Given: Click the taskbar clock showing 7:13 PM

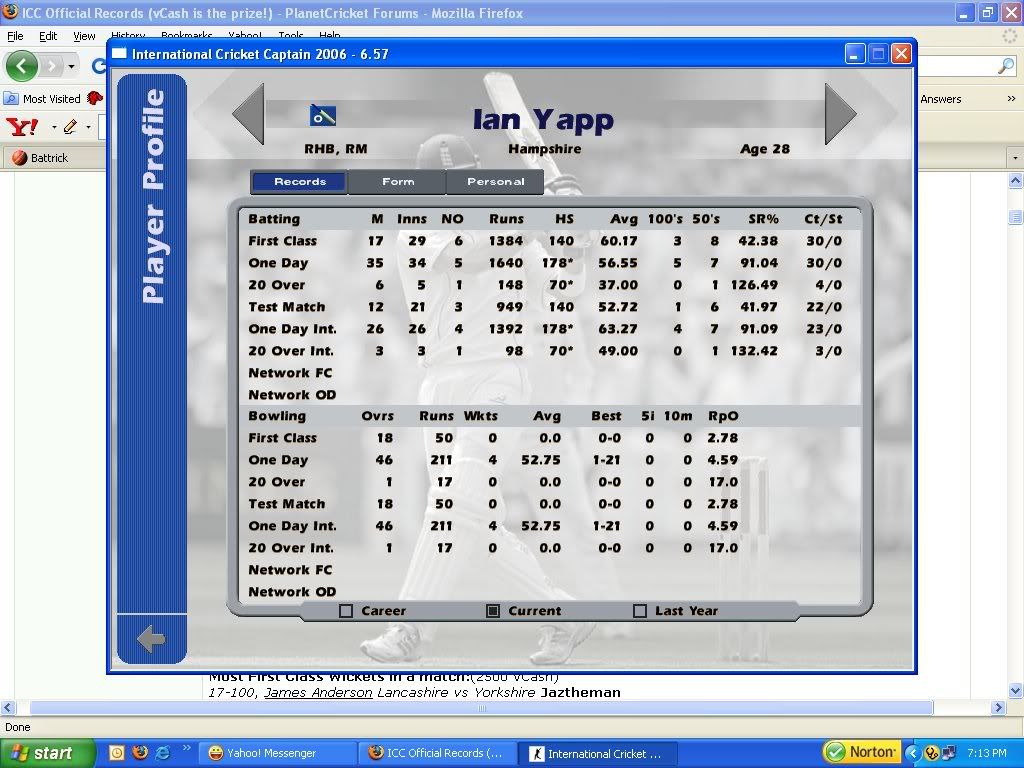Looking at the screenshot, I should click(987, 753).
